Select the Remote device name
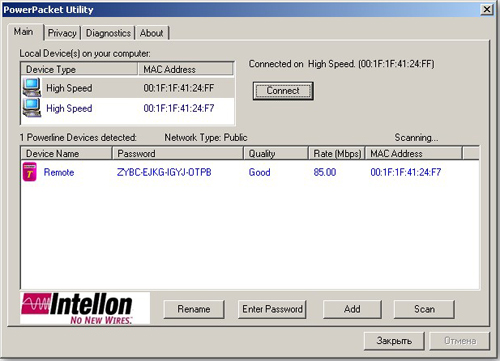 click(x=59, y=172)
